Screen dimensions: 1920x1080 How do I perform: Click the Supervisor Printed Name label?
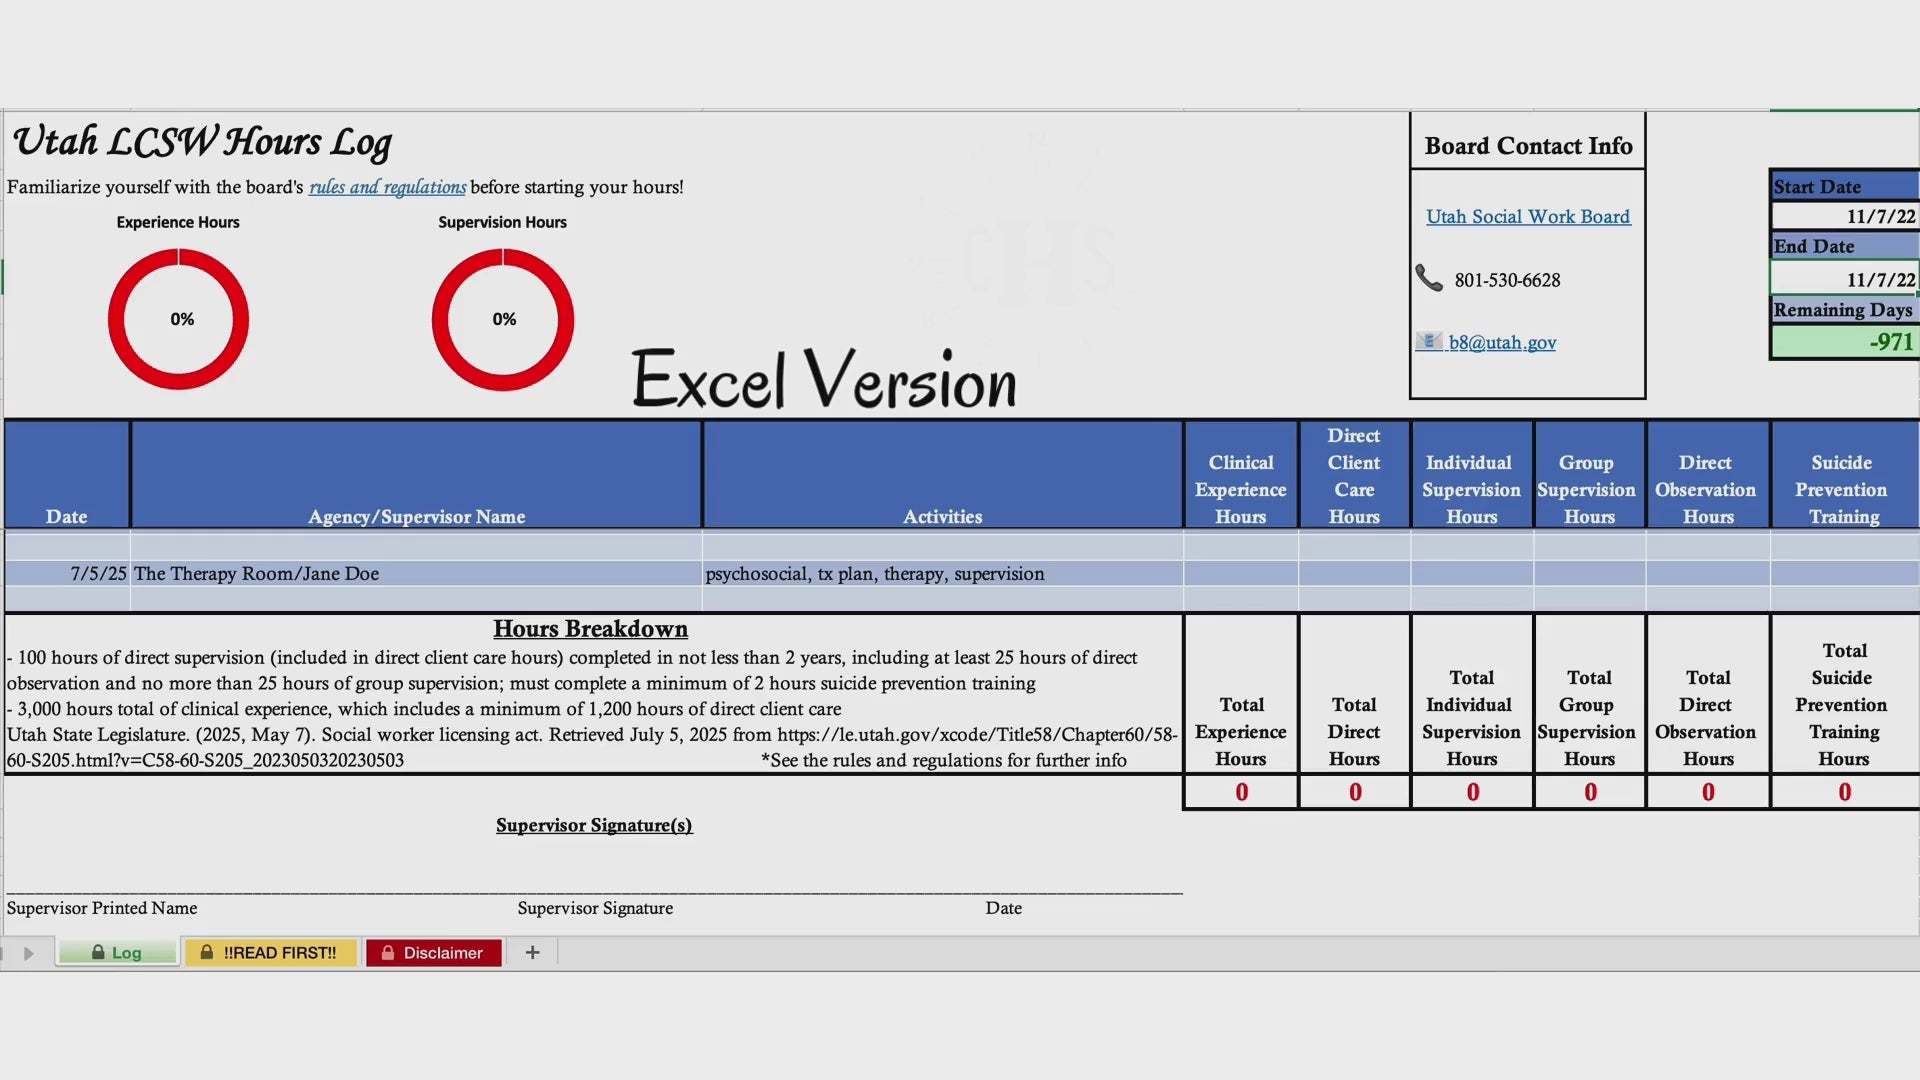coord(102,908)
